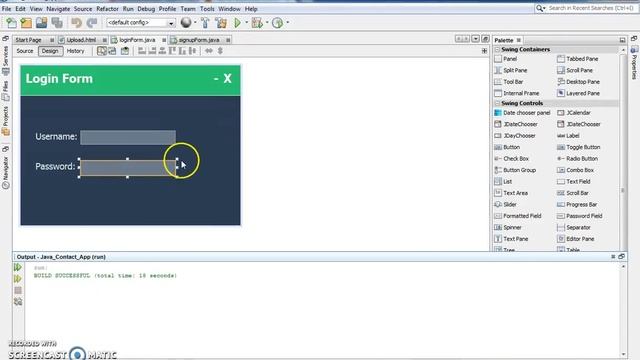Click the first alignment icon in designer toolbar
This screenshot has height=360, width=640.
click(142, 51)
